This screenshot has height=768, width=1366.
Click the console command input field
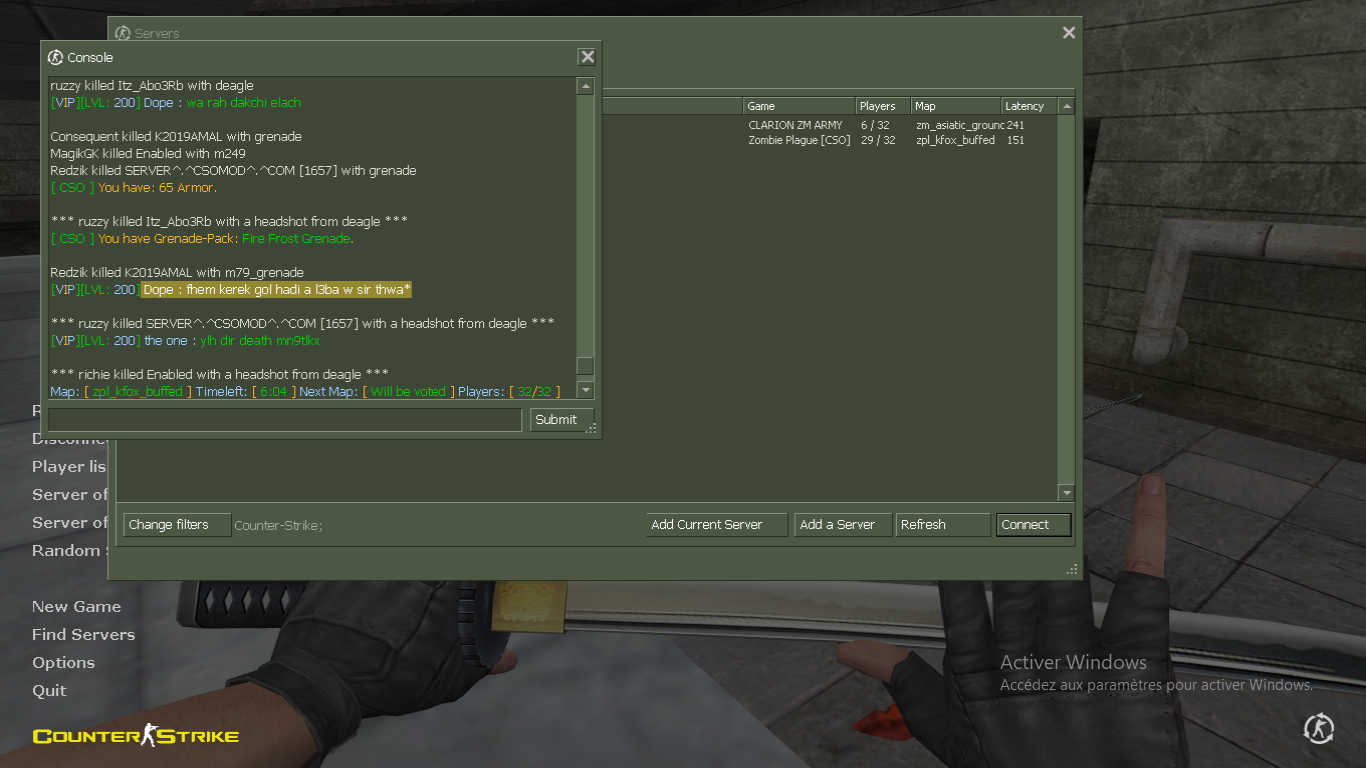pyautogui.click(x=285, y=420)
